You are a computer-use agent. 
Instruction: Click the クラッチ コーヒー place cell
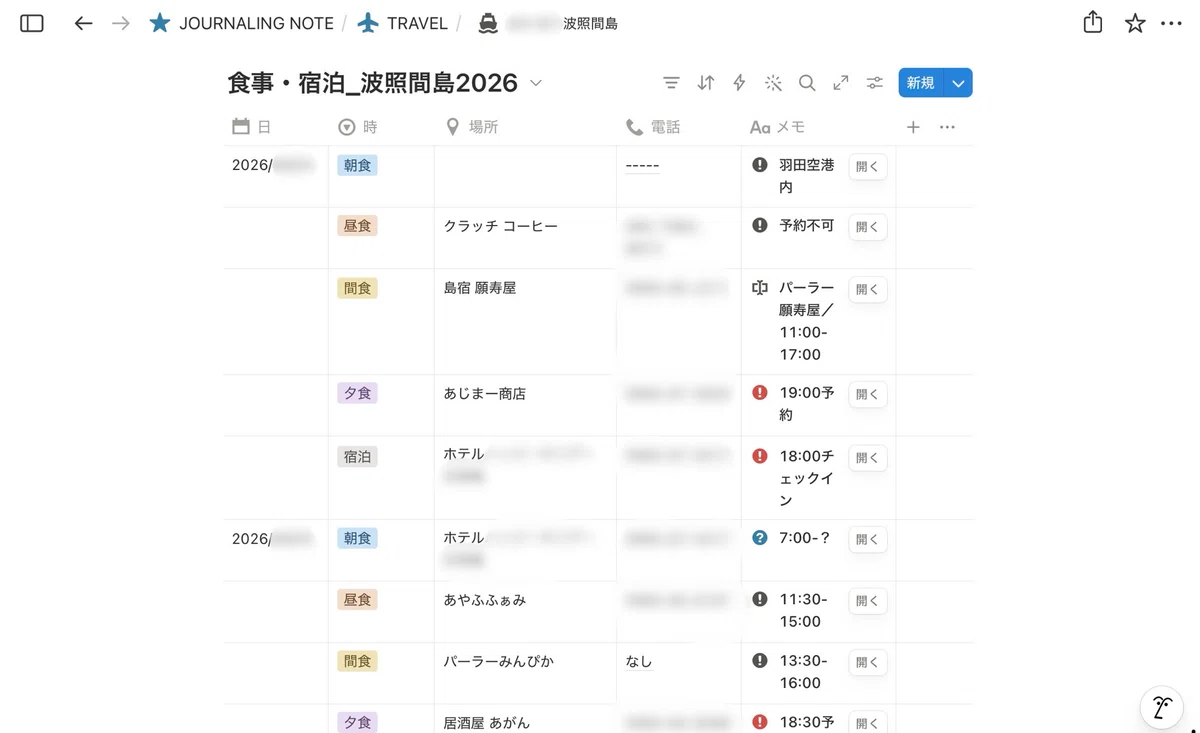pos(525,238)
